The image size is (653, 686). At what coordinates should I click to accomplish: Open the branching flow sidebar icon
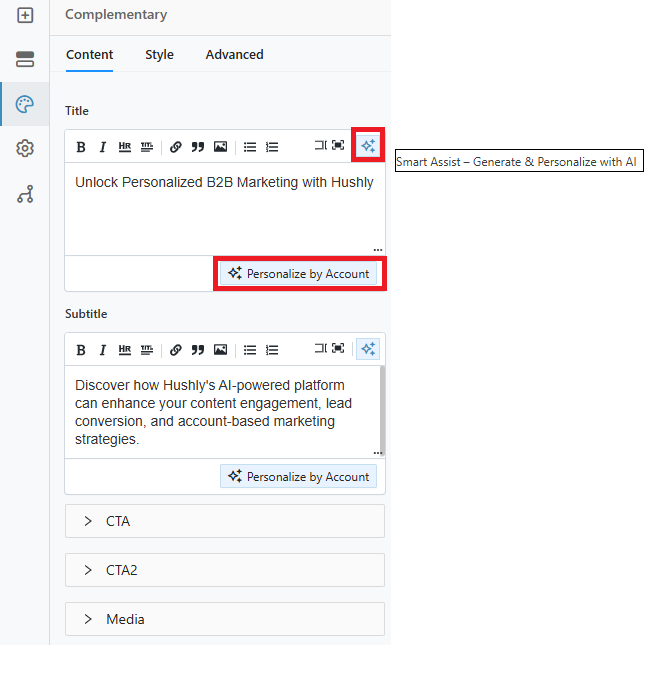[25, 194]
